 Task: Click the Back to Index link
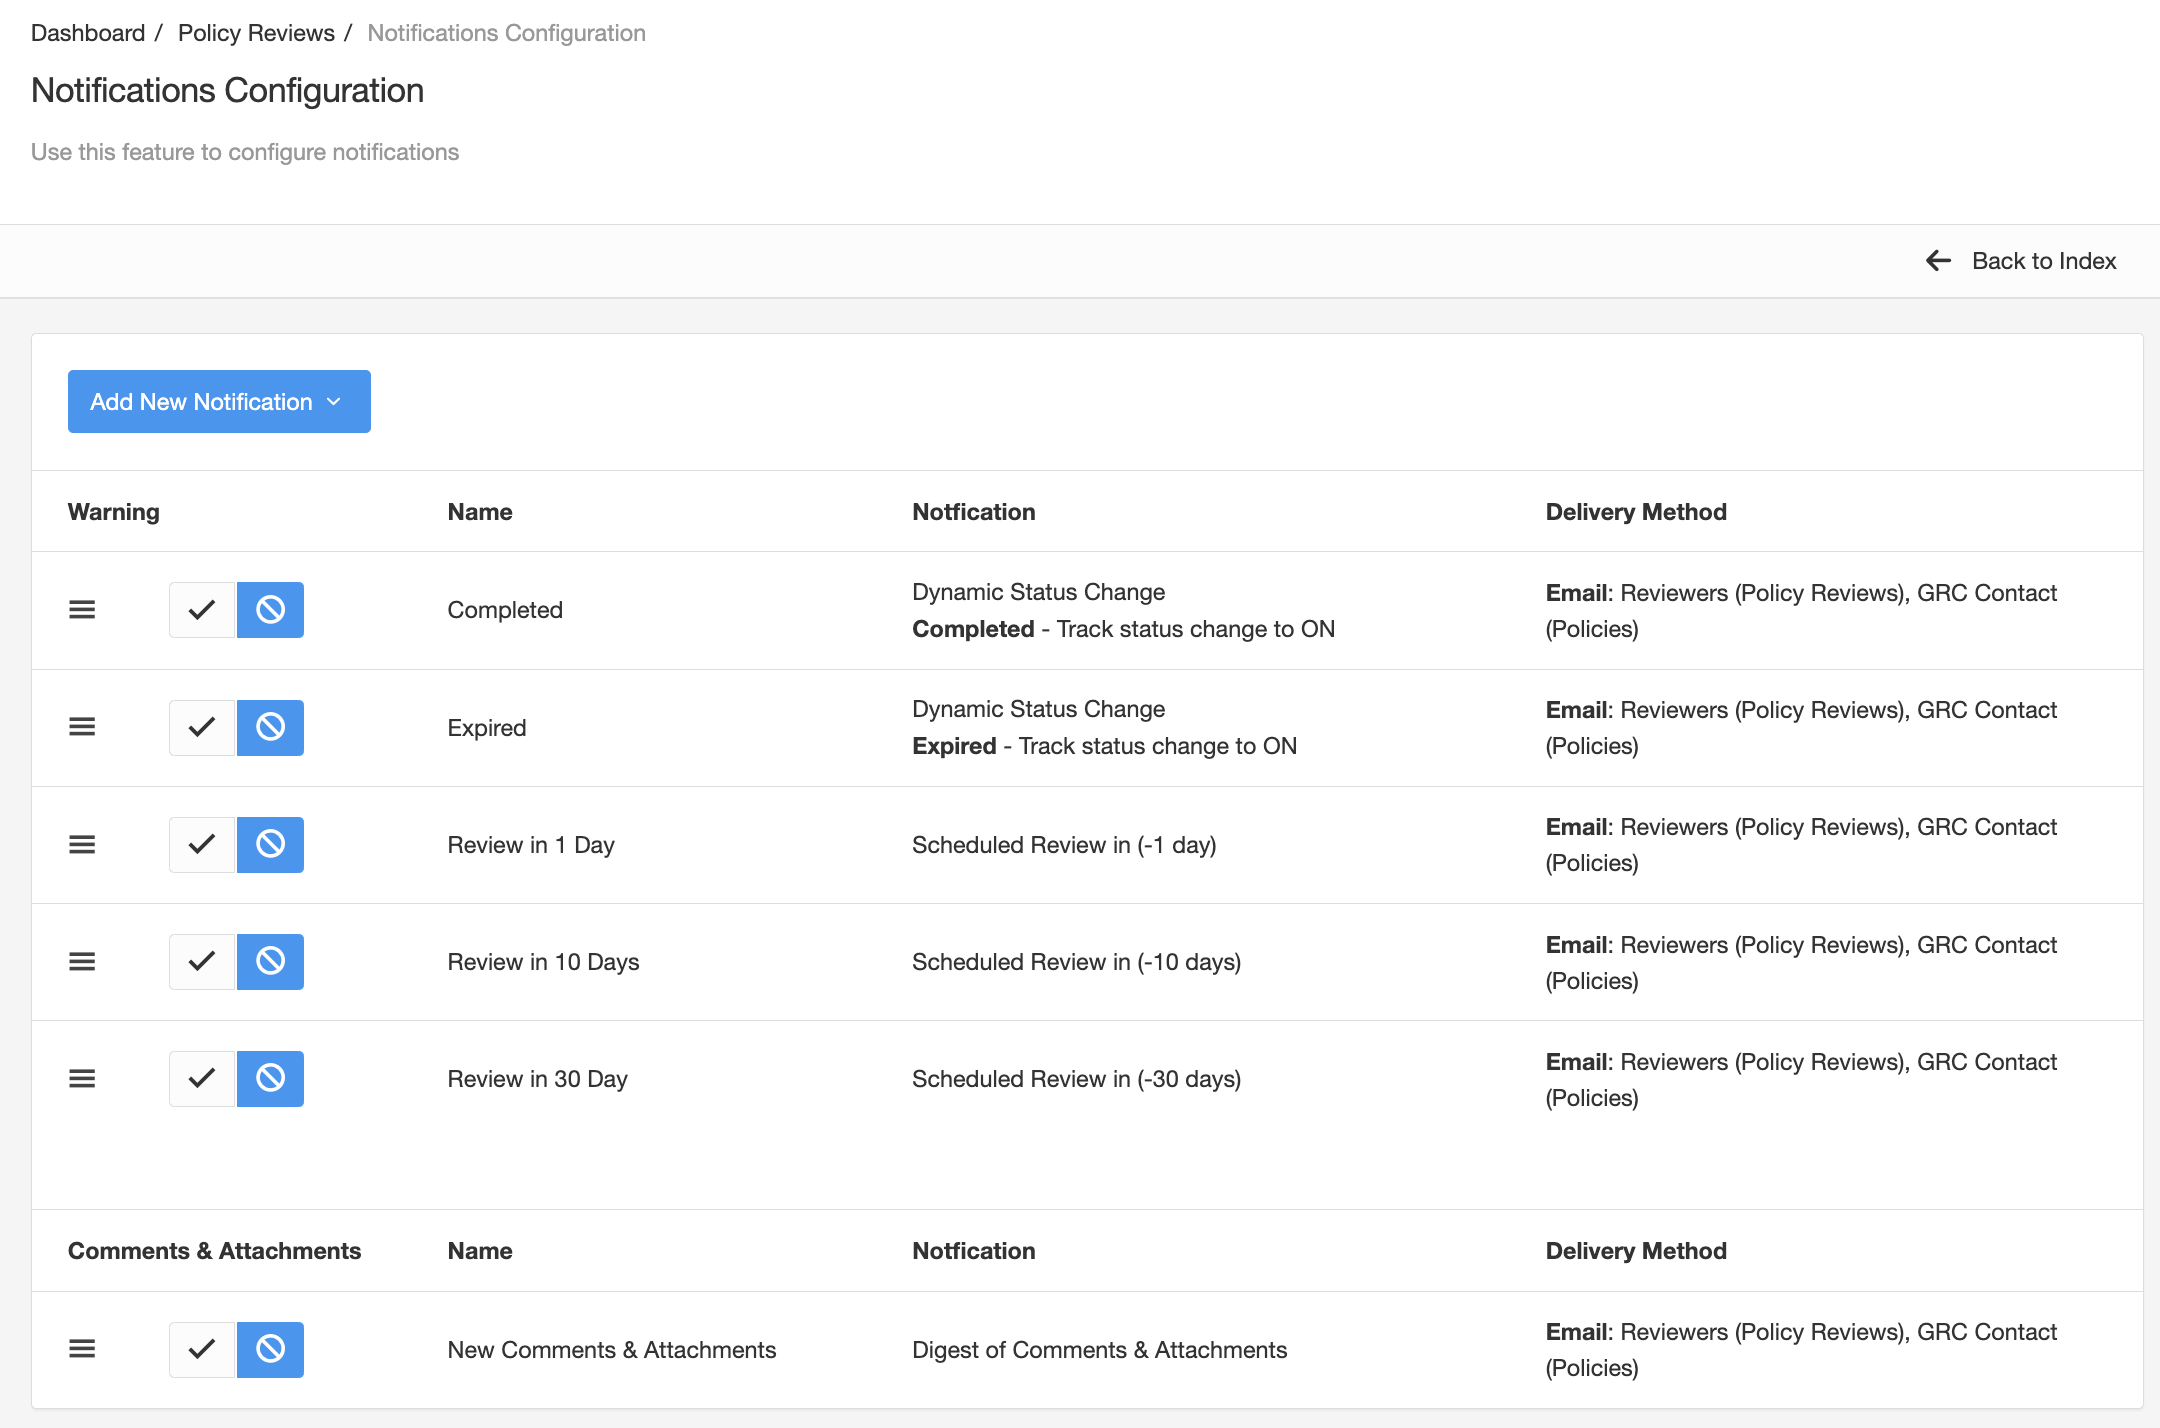(2044, 261)
